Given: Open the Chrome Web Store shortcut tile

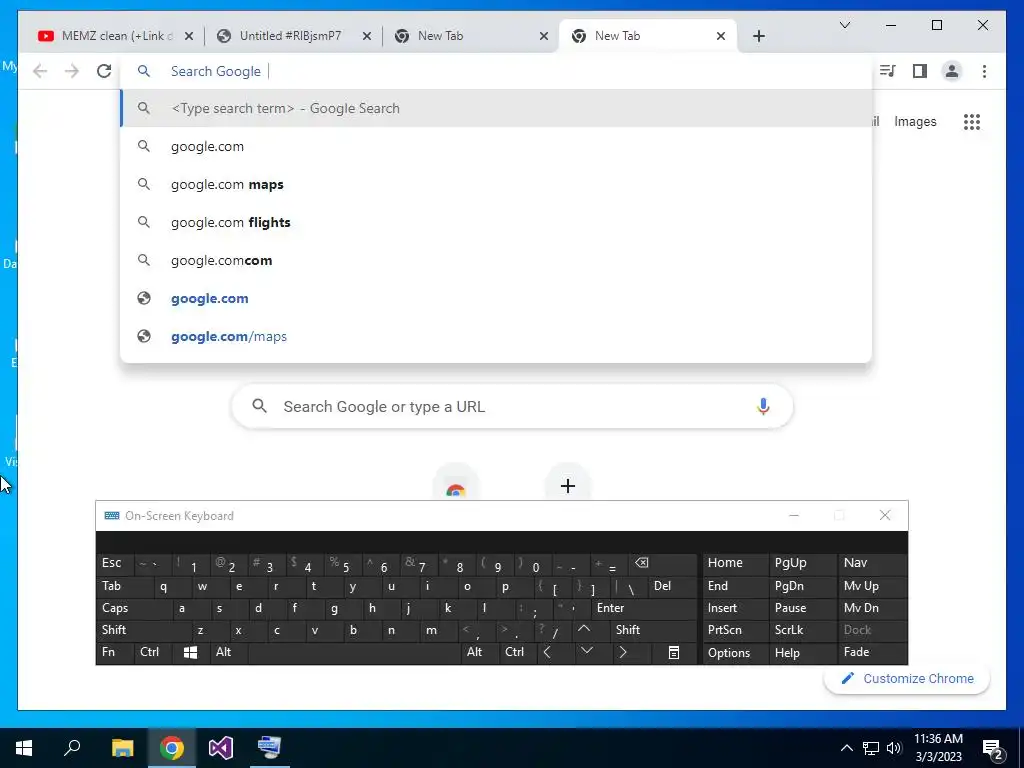Looking at the screenshot, I should (x=456, y=487).
